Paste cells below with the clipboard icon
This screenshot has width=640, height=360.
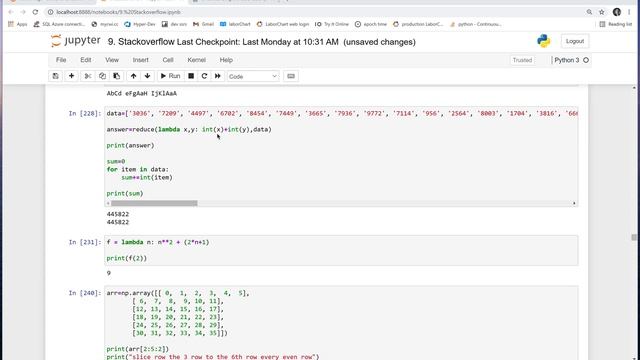pos(117,76)
